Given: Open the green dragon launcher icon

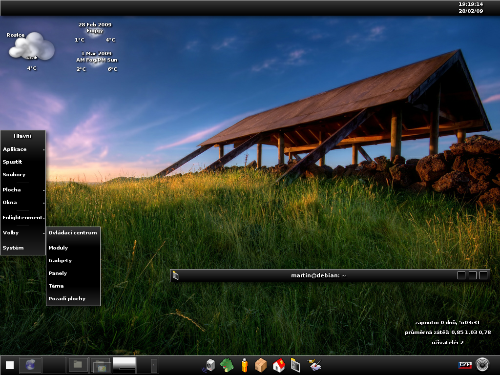Looking at the screenshot, I should click(x=227, y=365).
